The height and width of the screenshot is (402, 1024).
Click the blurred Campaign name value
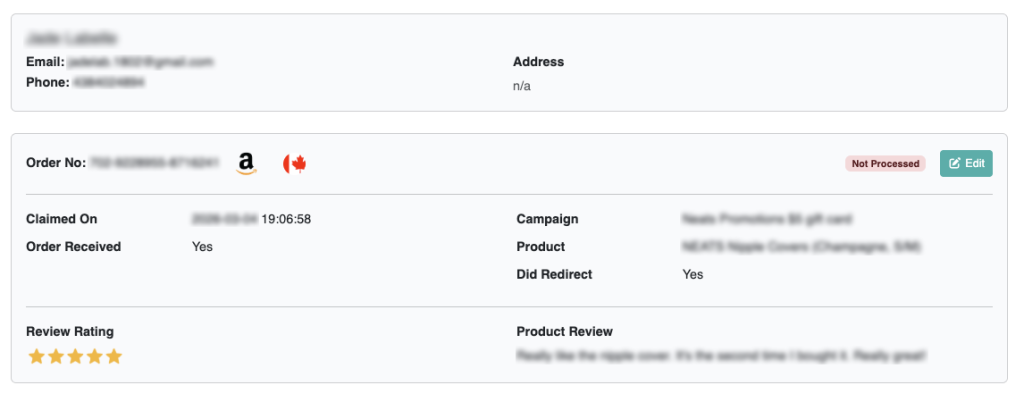[766, 219]
